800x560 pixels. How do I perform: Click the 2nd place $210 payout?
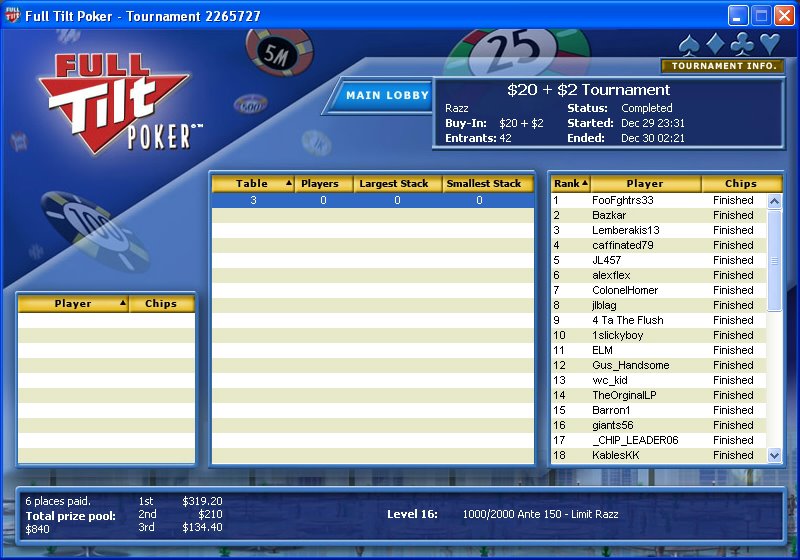click(180, 514)
